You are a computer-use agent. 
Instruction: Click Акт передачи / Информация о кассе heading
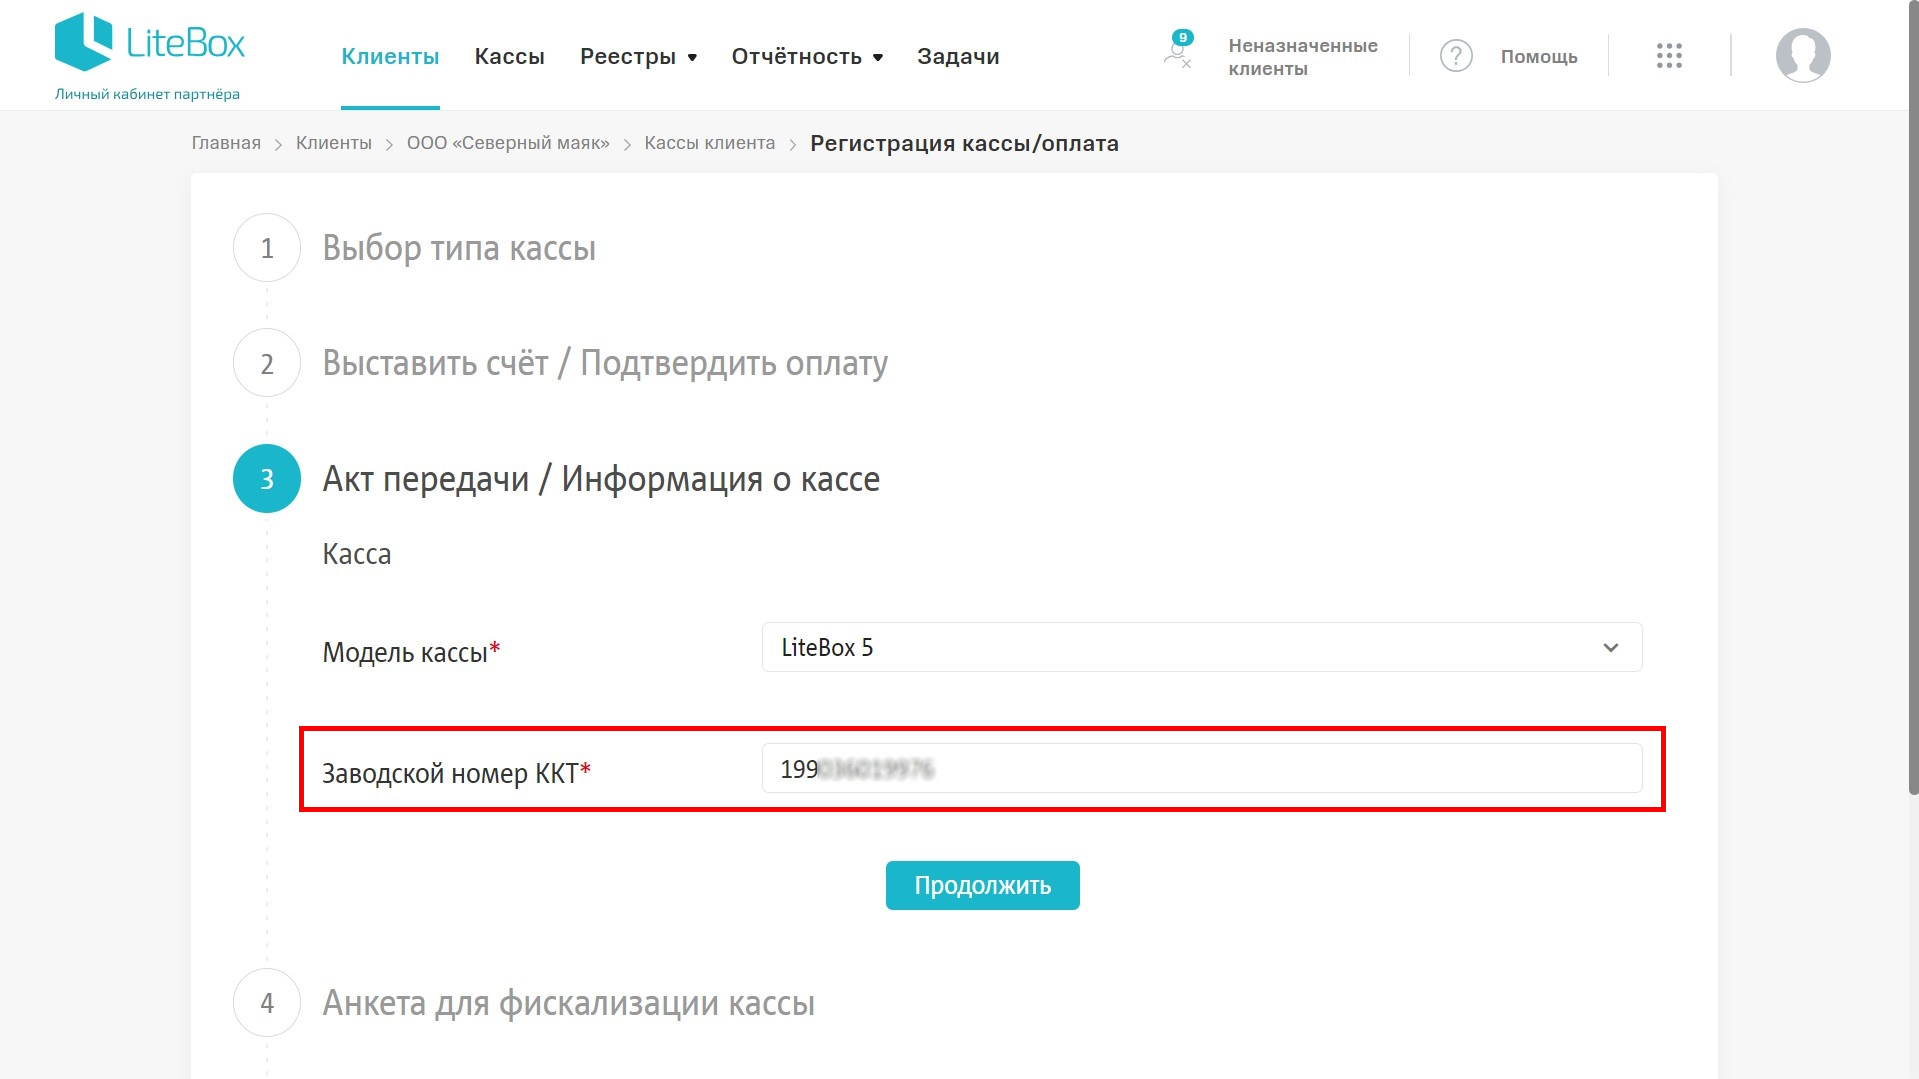(x=601, y=479)
